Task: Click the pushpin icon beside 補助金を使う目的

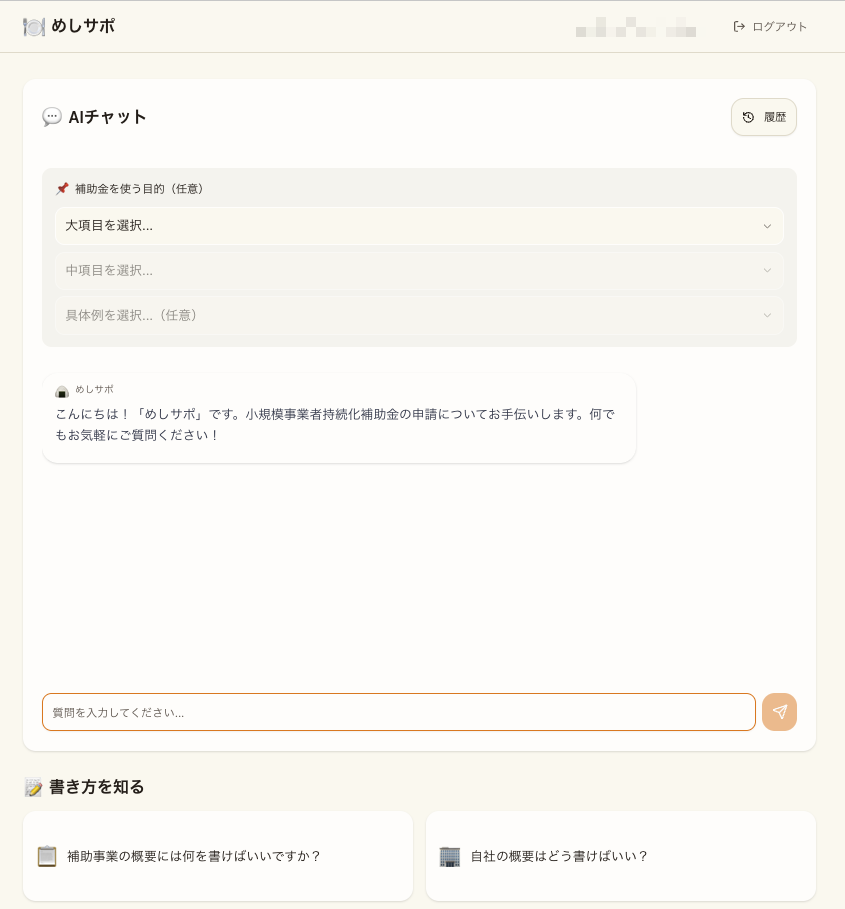Action: click(62, 188)
